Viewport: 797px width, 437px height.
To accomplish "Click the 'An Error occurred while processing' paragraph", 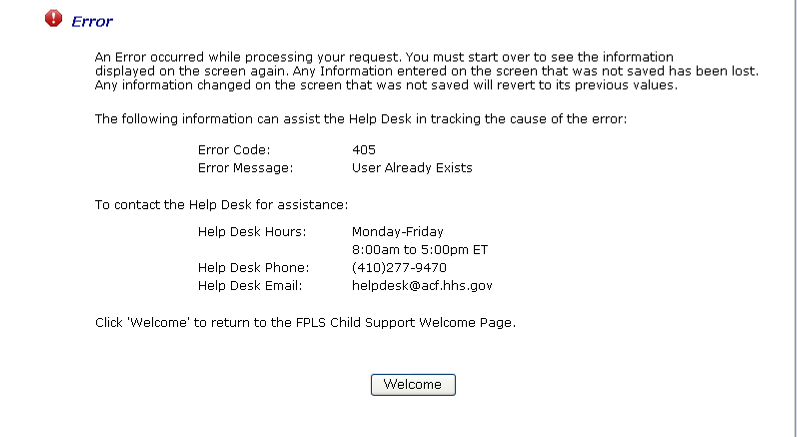I will (x=384, y=58).
